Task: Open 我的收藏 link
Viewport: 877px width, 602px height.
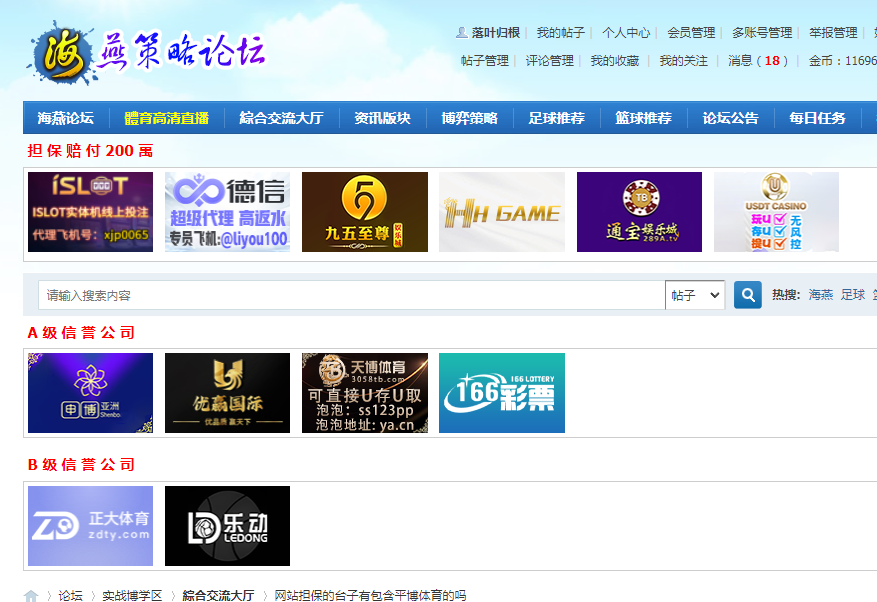Action: [615, 60]
